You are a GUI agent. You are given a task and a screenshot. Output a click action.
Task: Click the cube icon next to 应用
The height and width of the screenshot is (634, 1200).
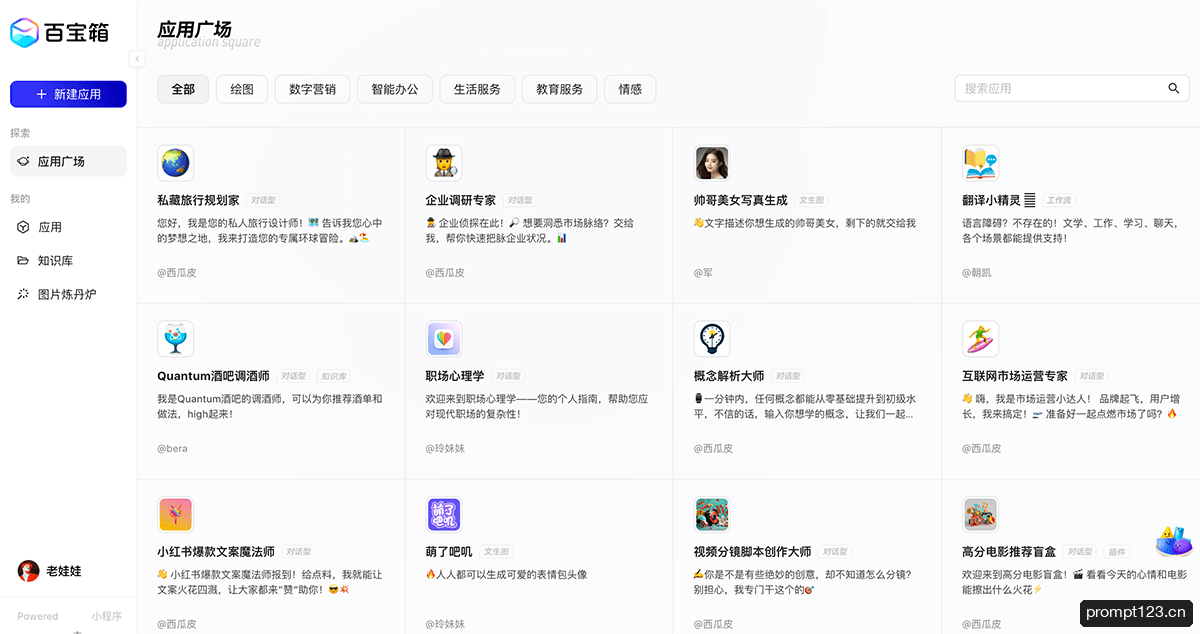click(23, 227)
